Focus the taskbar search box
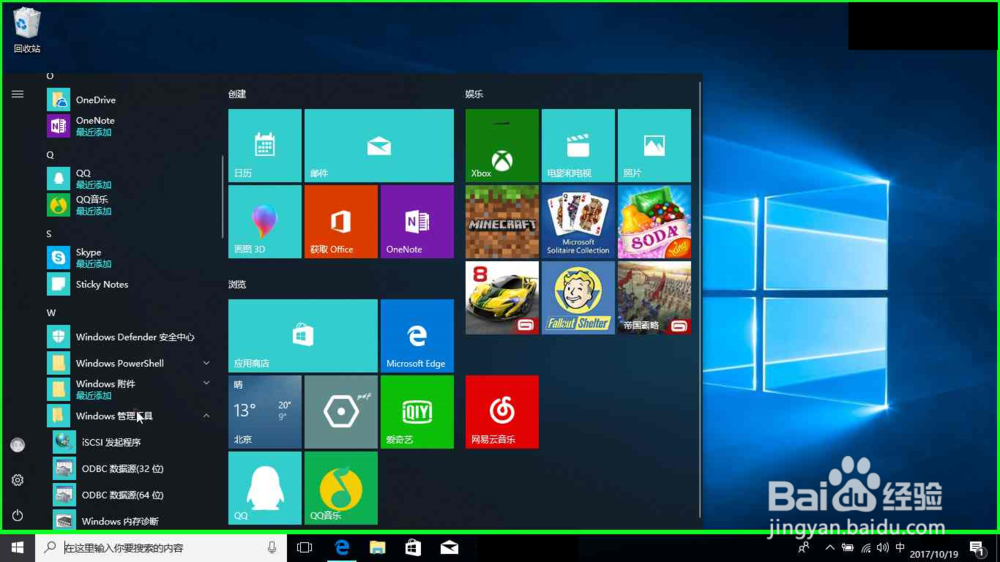 click(161, 547)
